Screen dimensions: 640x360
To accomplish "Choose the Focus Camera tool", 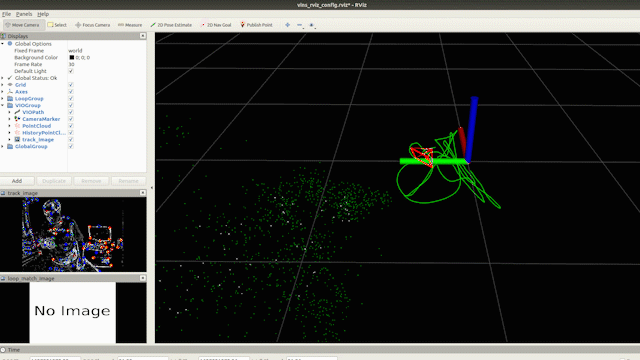I will (93, 25).
